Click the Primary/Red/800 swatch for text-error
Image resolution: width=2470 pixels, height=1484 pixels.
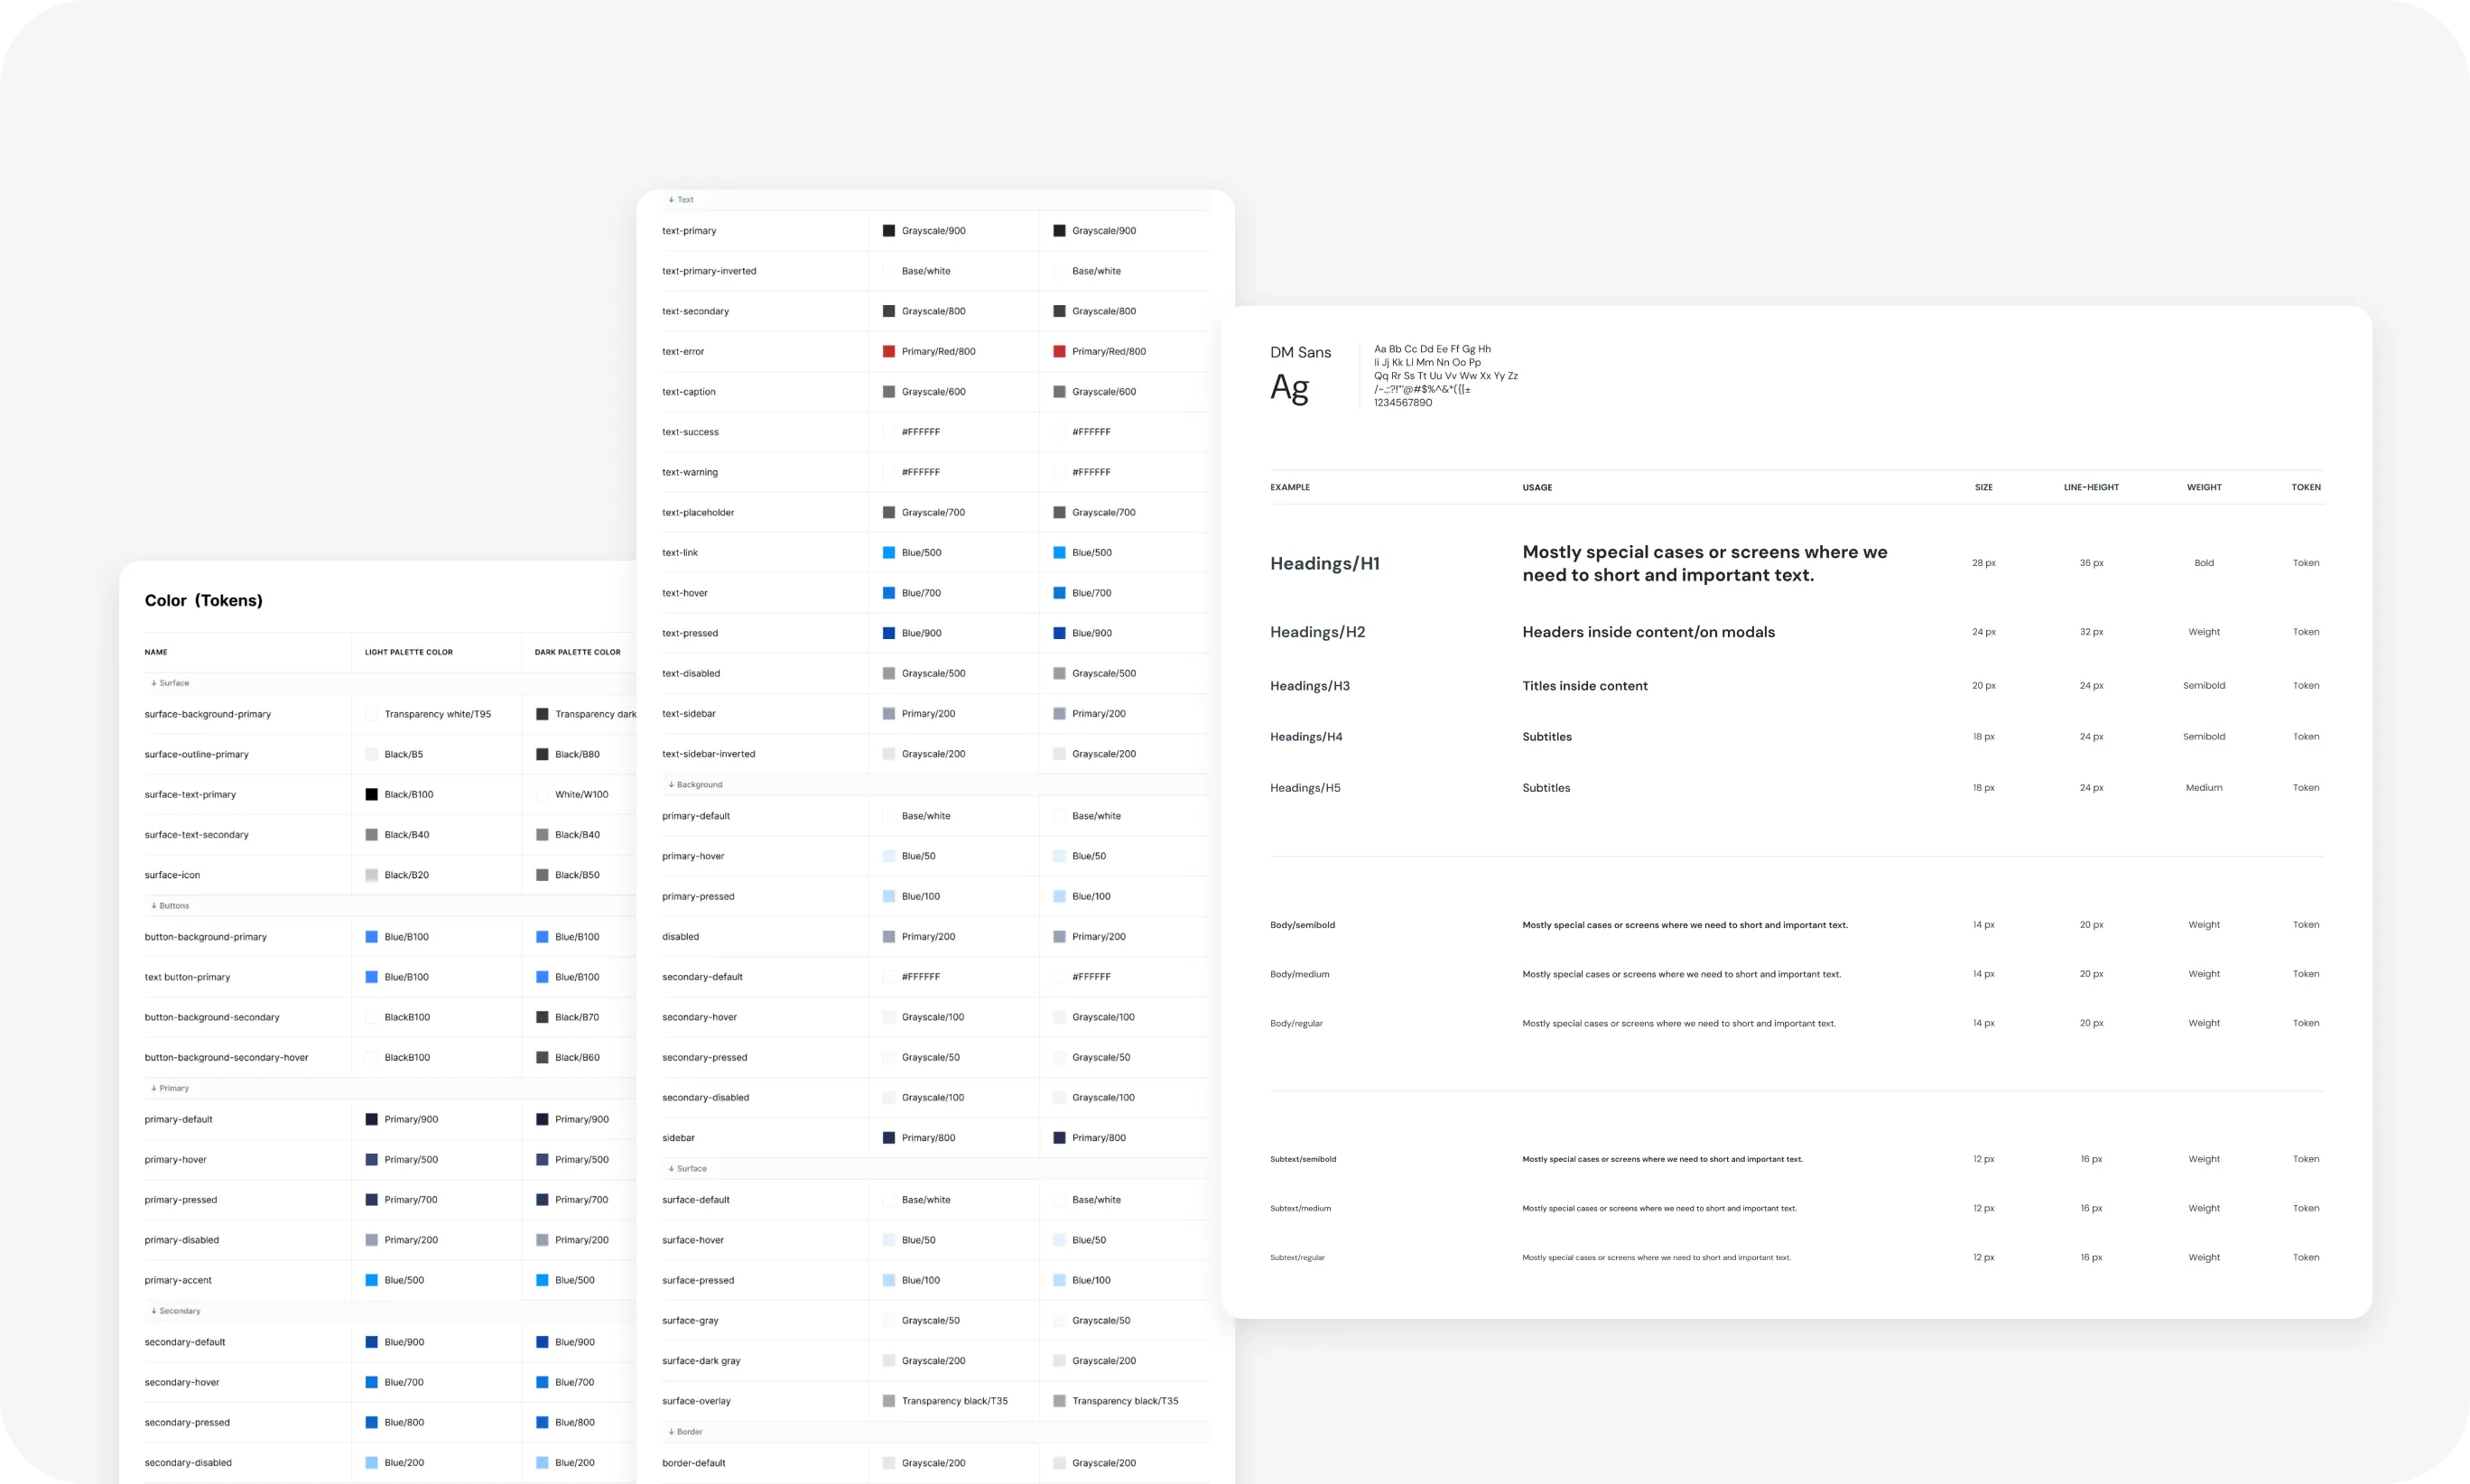890,351
